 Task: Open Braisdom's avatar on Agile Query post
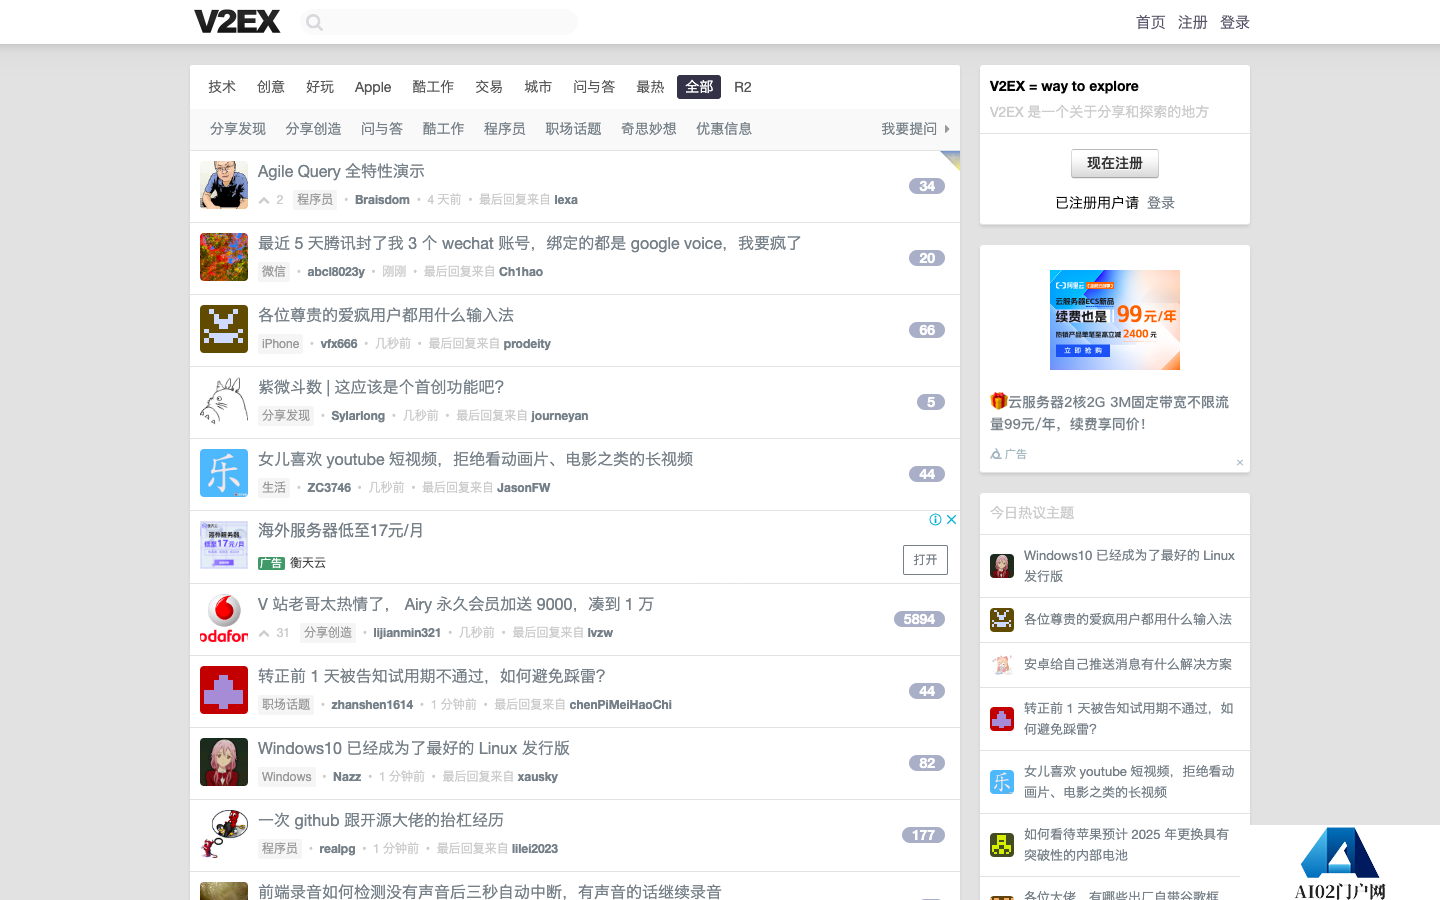tap(224, 185)
